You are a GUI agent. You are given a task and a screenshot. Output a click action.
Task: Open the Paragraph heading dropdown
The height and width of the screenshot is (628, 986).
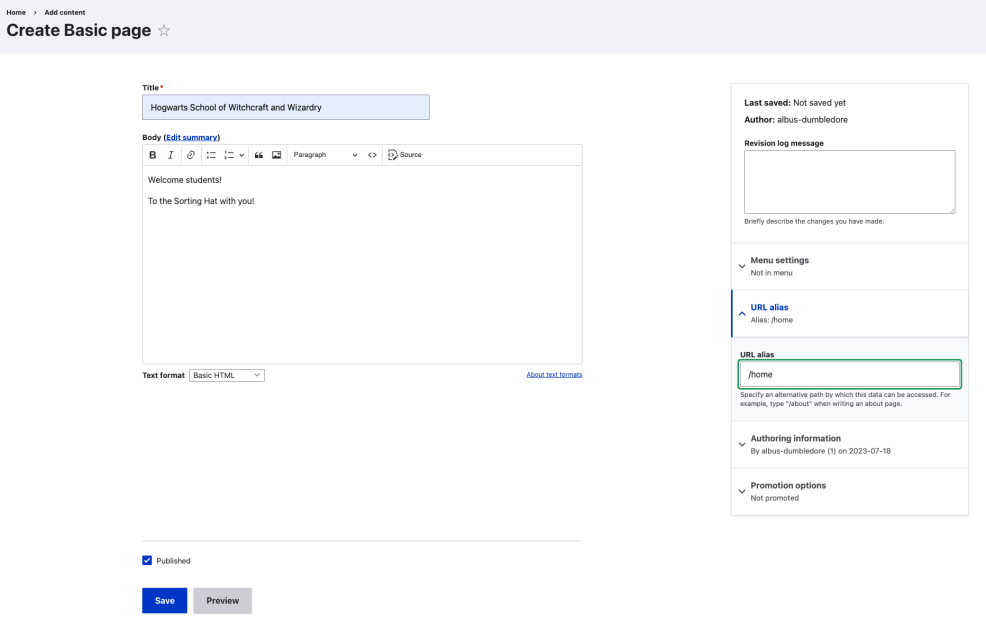coord(325,155)
